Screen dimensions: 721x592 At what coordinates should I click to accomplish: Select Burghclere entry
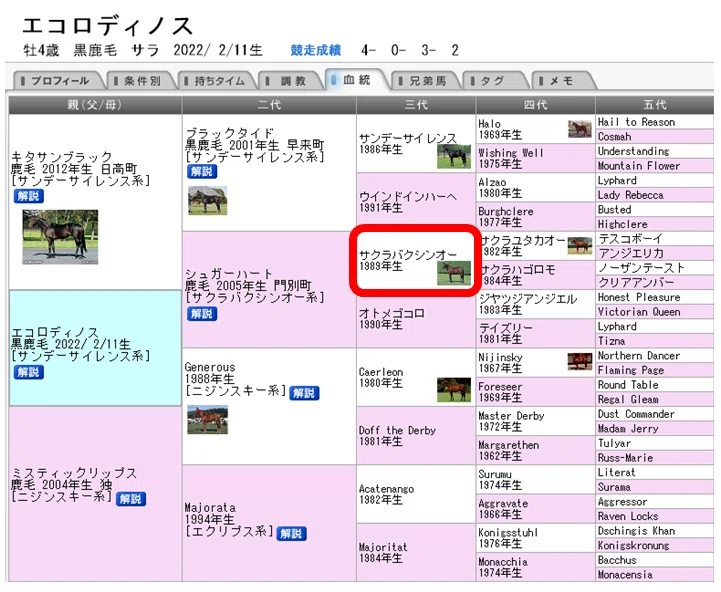(x=536, y=217)
